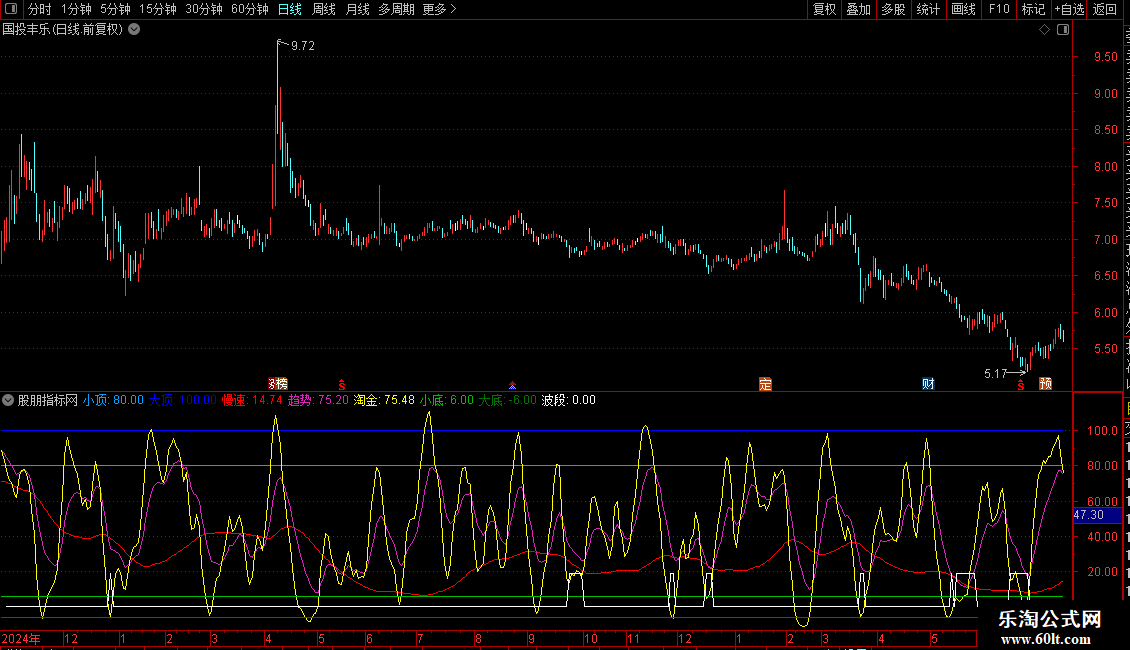1130x650 pixels.
Task: Click the diamond icon above the chart
Action: [1044, 30]
